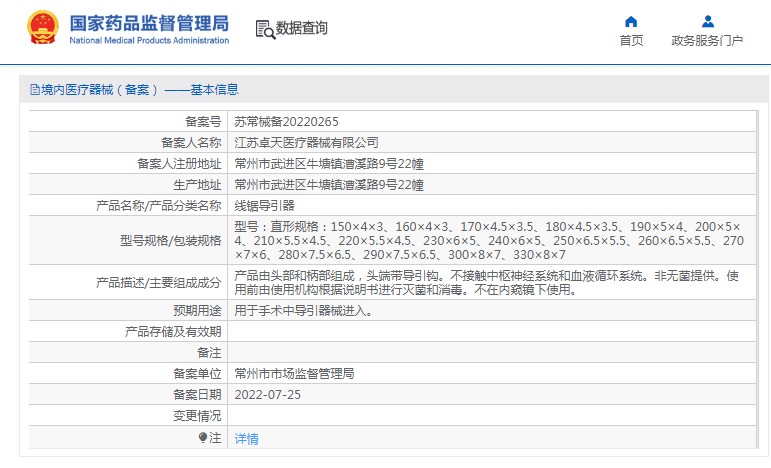Click the 数据查询 label
The width and height of the screenshot is (771, 468).
click(x=301, y=28)
